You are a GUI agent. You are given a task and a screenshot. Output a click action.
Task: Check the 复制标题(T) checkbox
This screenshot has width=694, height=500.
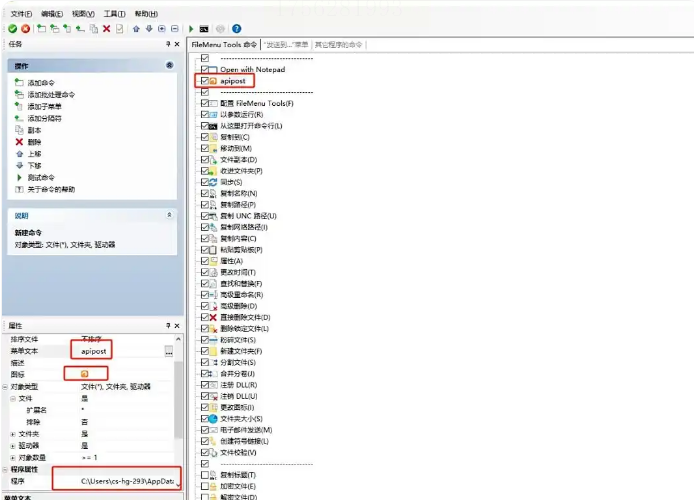click(x=204, y=475)
